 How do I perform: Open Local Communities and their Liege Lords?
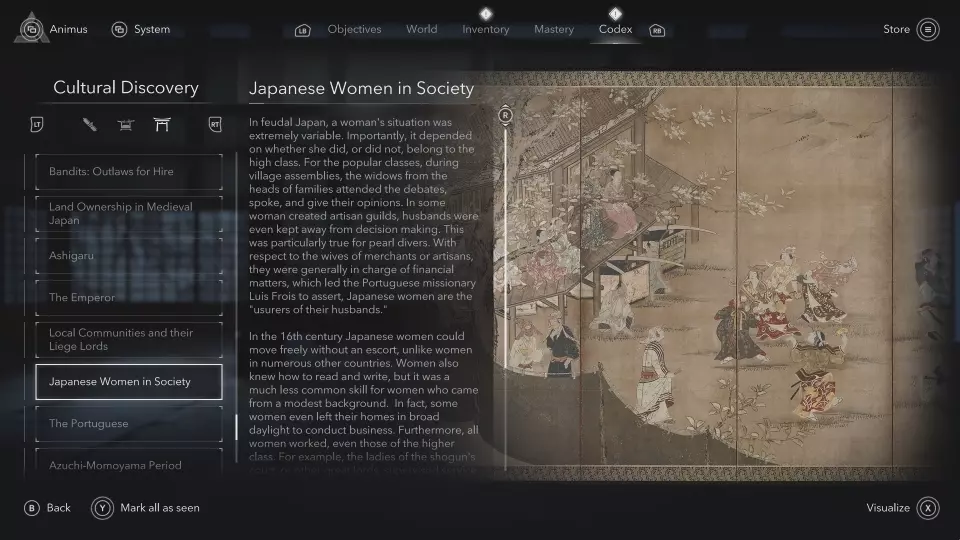129,340
